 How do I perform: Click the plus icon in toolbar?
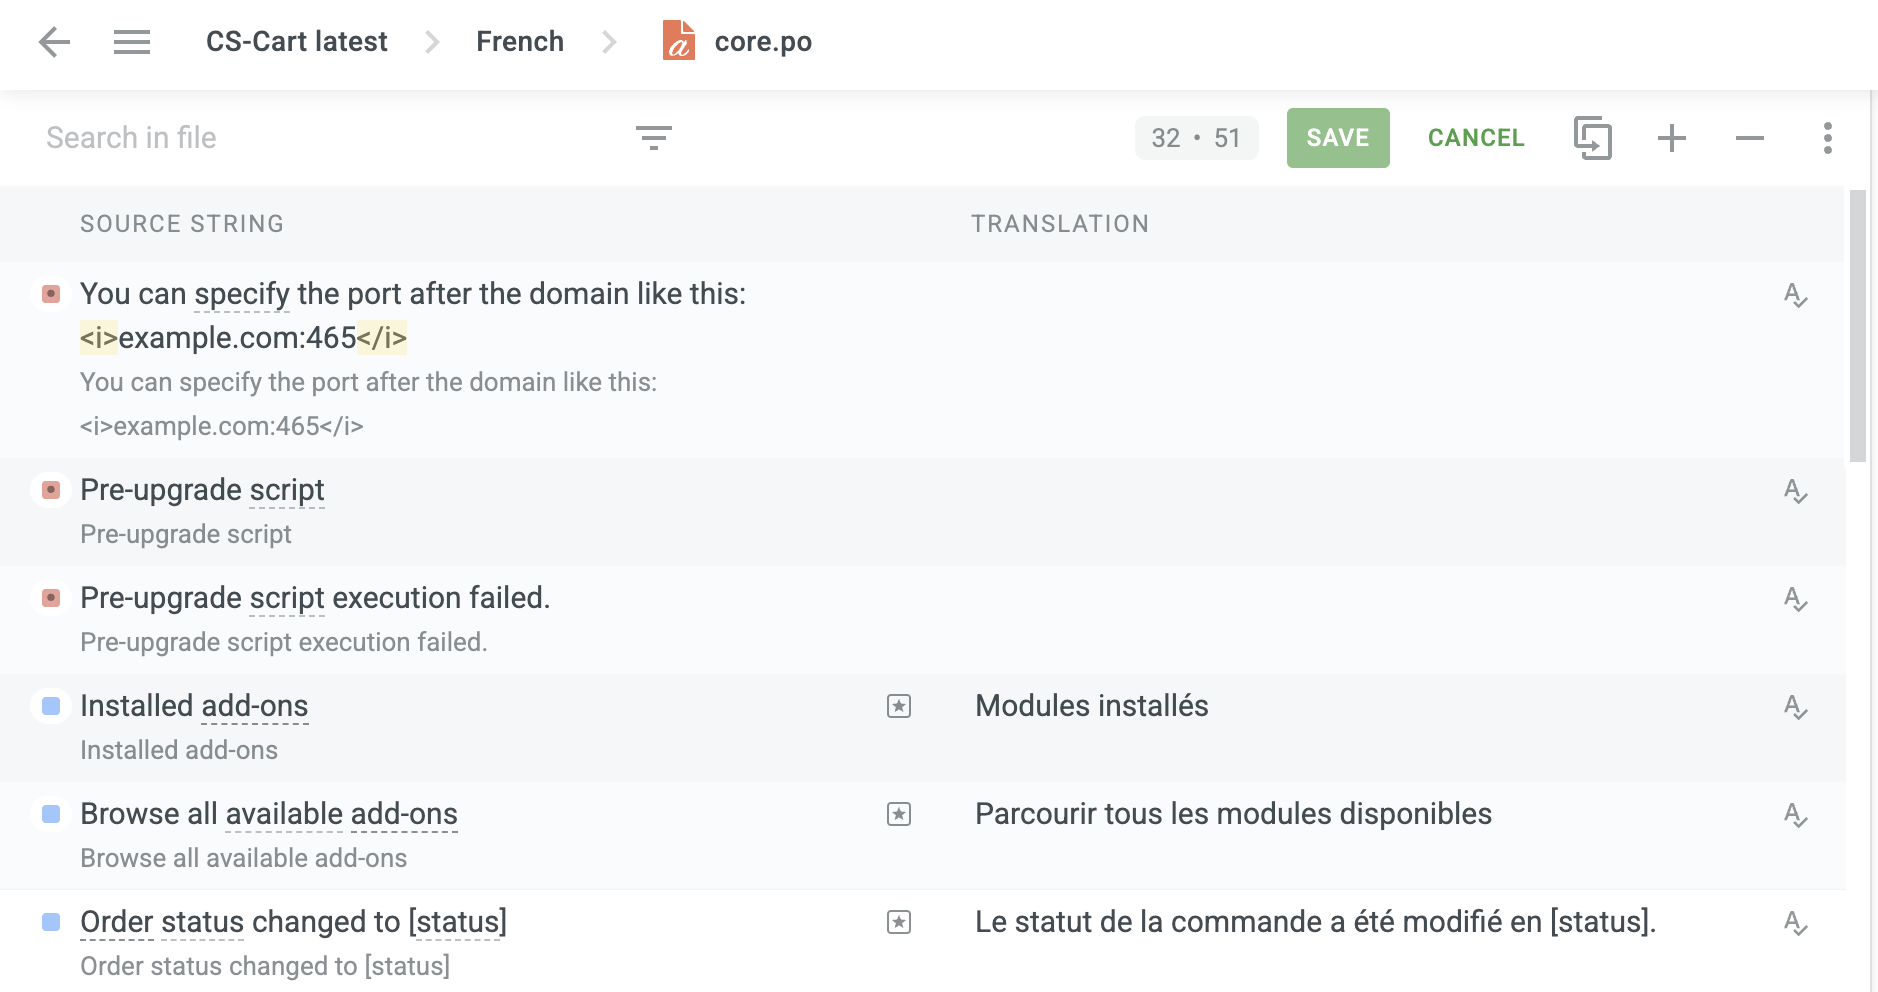(x=1672, y=138)
